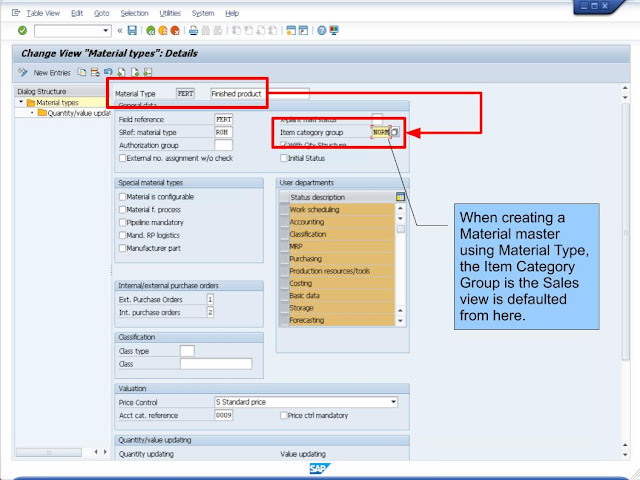The width and height of the screenshot is (640, 480).
Task: Click the Delete entry icon
Action: (95, 72)
